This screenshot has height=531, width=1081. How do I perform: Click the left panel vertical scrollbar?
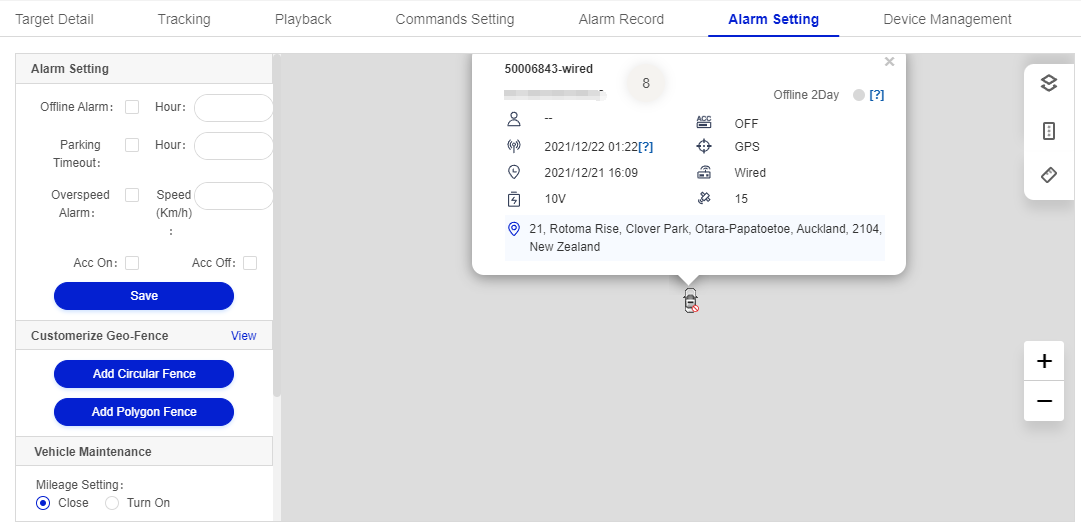(277, 230)
